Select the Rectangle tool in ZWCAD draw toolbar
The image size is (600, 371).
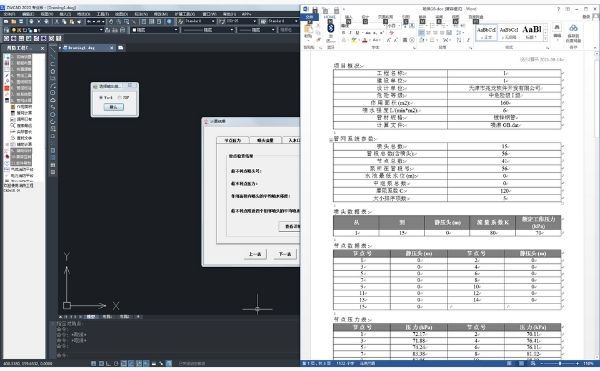pyautogui.click(x=53, y=78)
